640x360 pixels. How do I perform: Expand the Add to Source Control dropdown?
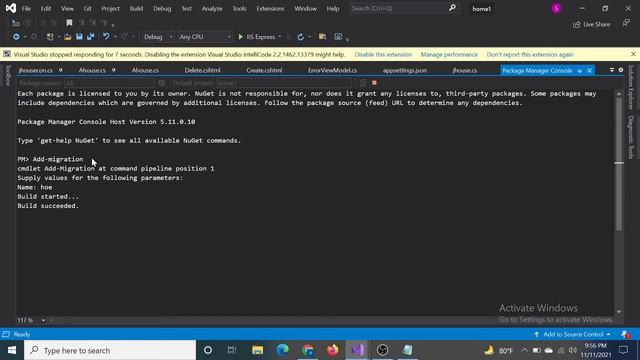pyautogui.click(x=573, y=334)
